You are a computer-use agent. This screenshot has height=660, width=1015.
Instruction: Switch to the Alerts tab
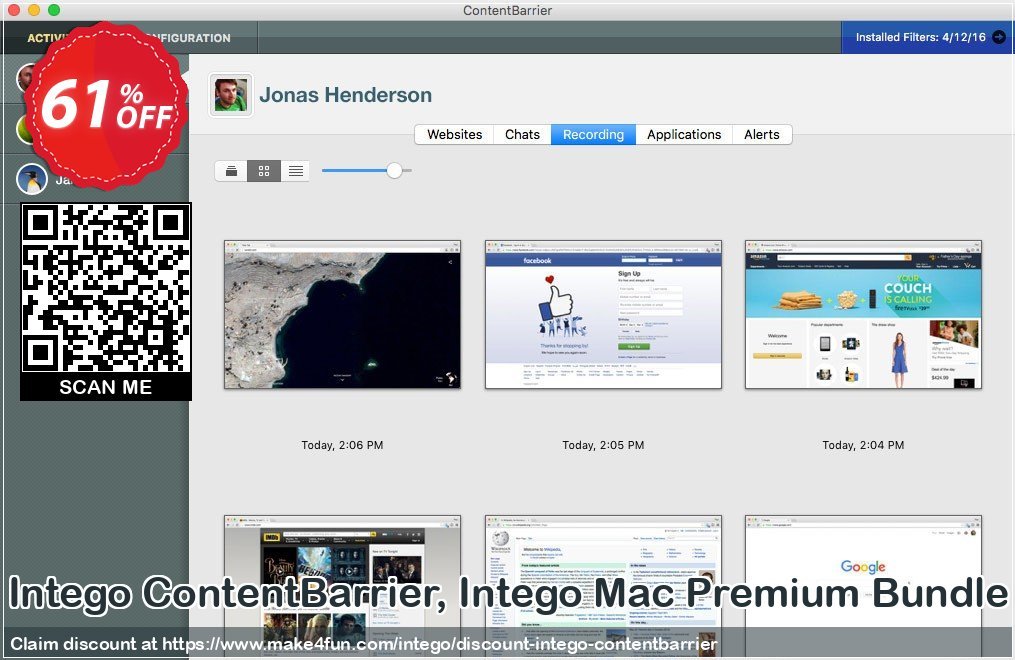(762, 135)
